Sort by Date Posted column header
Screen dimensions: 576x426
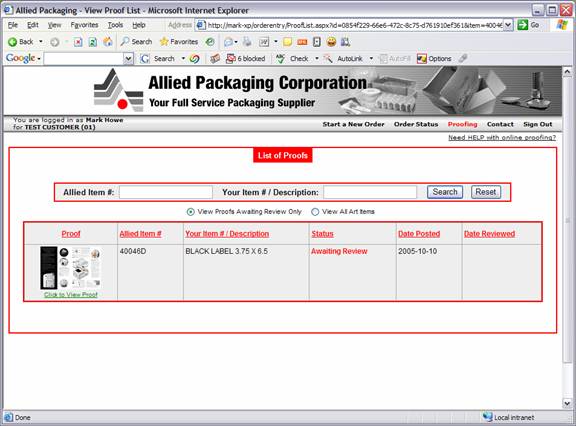click(x=419, y=234)
